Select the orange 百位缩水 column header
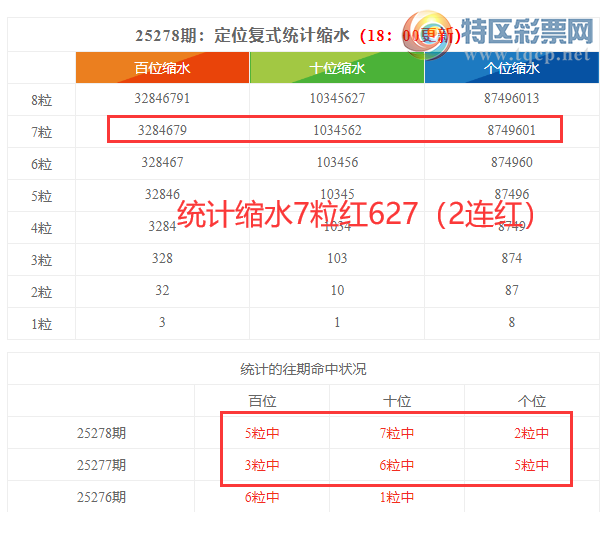 pyautogui.click(x=162, y=68)
